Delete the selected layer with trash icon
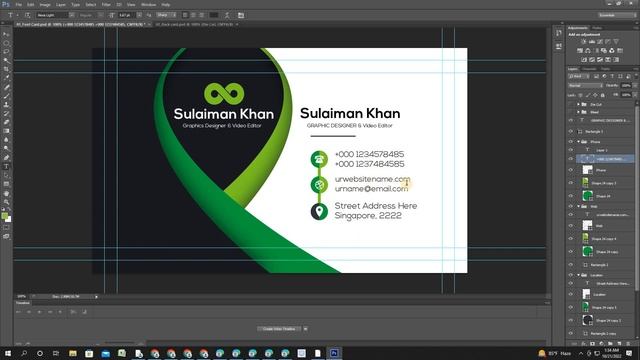640x360 pixels. point(629,344)
